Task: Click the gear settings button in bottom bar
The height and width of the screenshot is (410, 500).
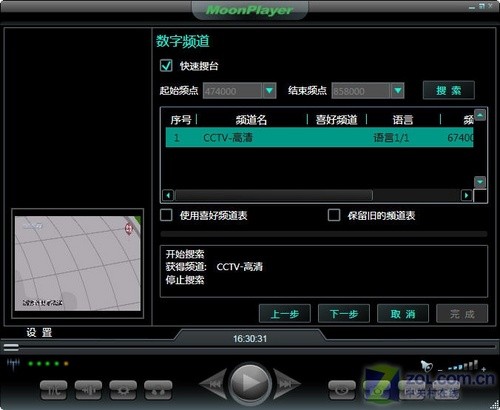Action: (x=123, y=390)
